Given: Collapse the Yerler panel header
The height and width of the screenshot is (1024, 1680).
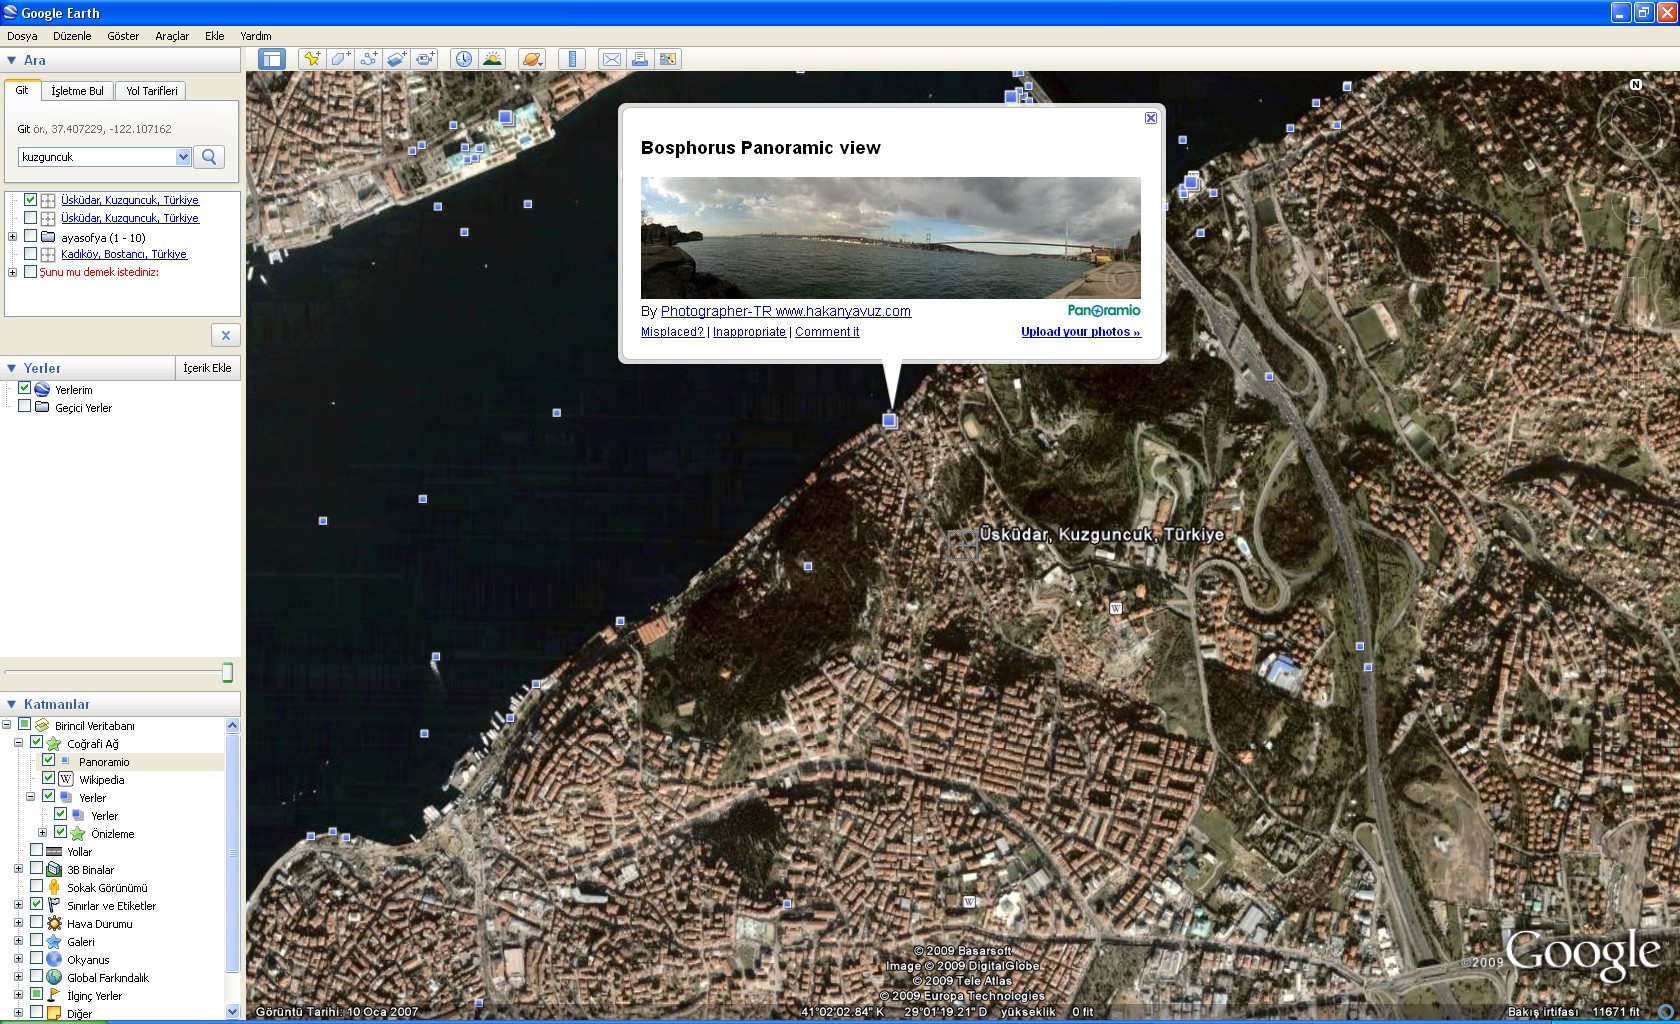Looking at the screenshot, I should point(12,368).
